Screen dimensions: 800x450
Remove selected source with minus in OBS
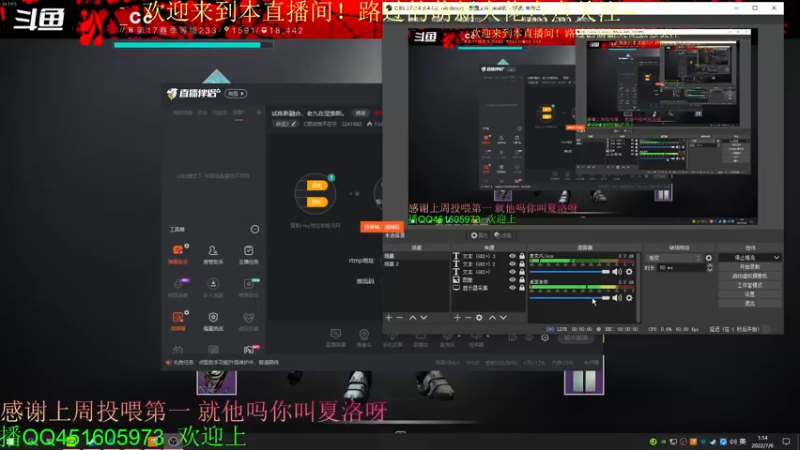(x=468, y=317)
